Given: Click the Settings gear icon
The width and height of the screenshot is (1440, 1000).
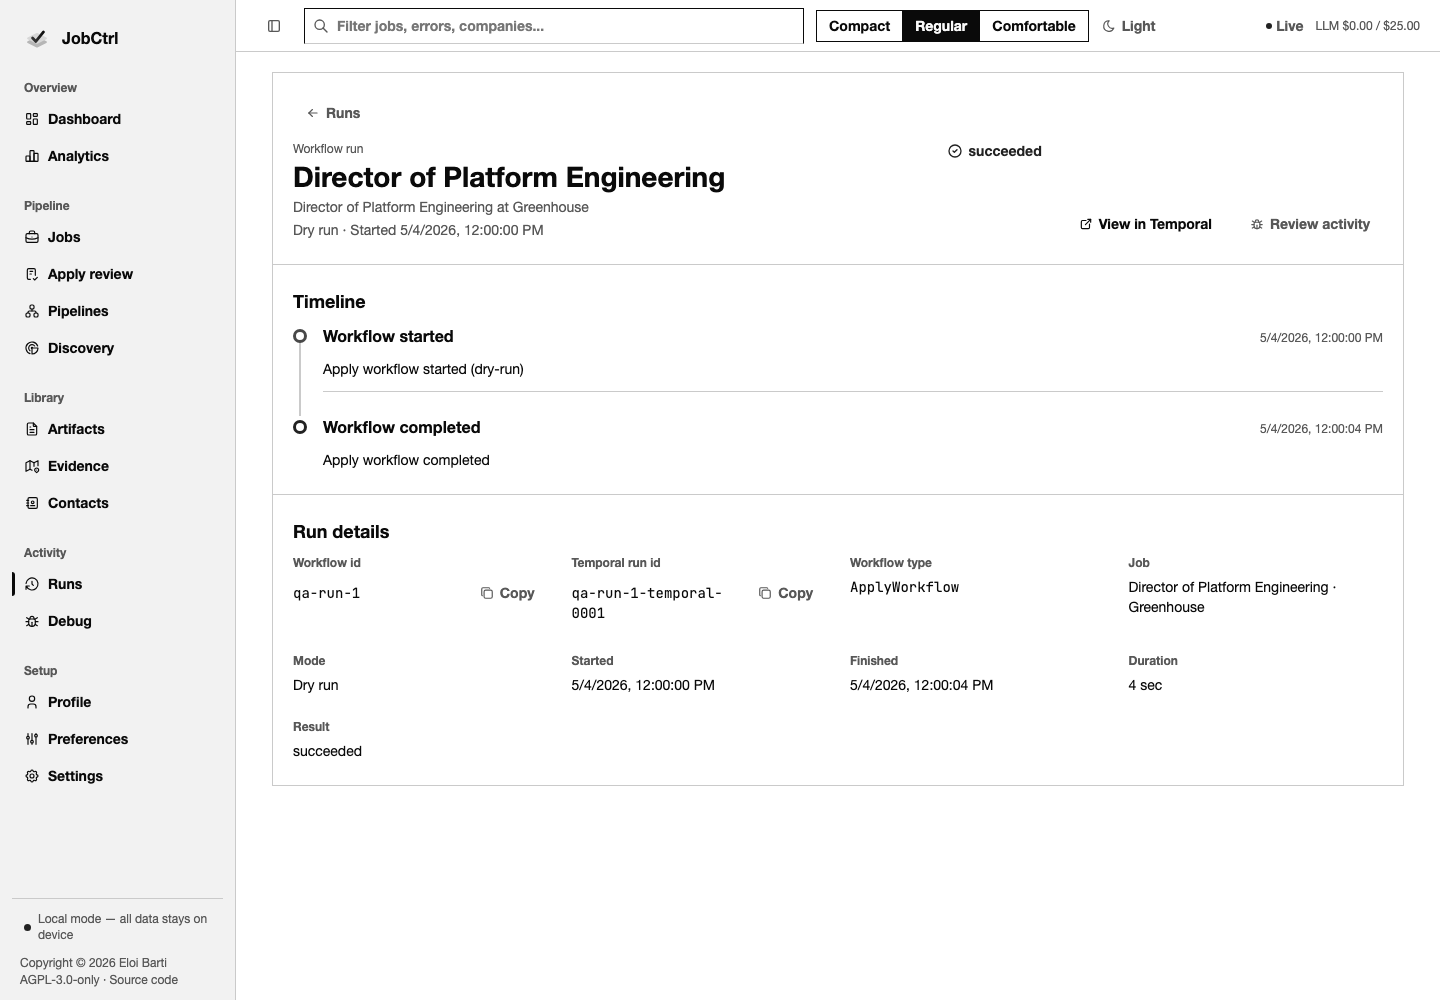Looking at the screenshot, I should coord(32,776).
